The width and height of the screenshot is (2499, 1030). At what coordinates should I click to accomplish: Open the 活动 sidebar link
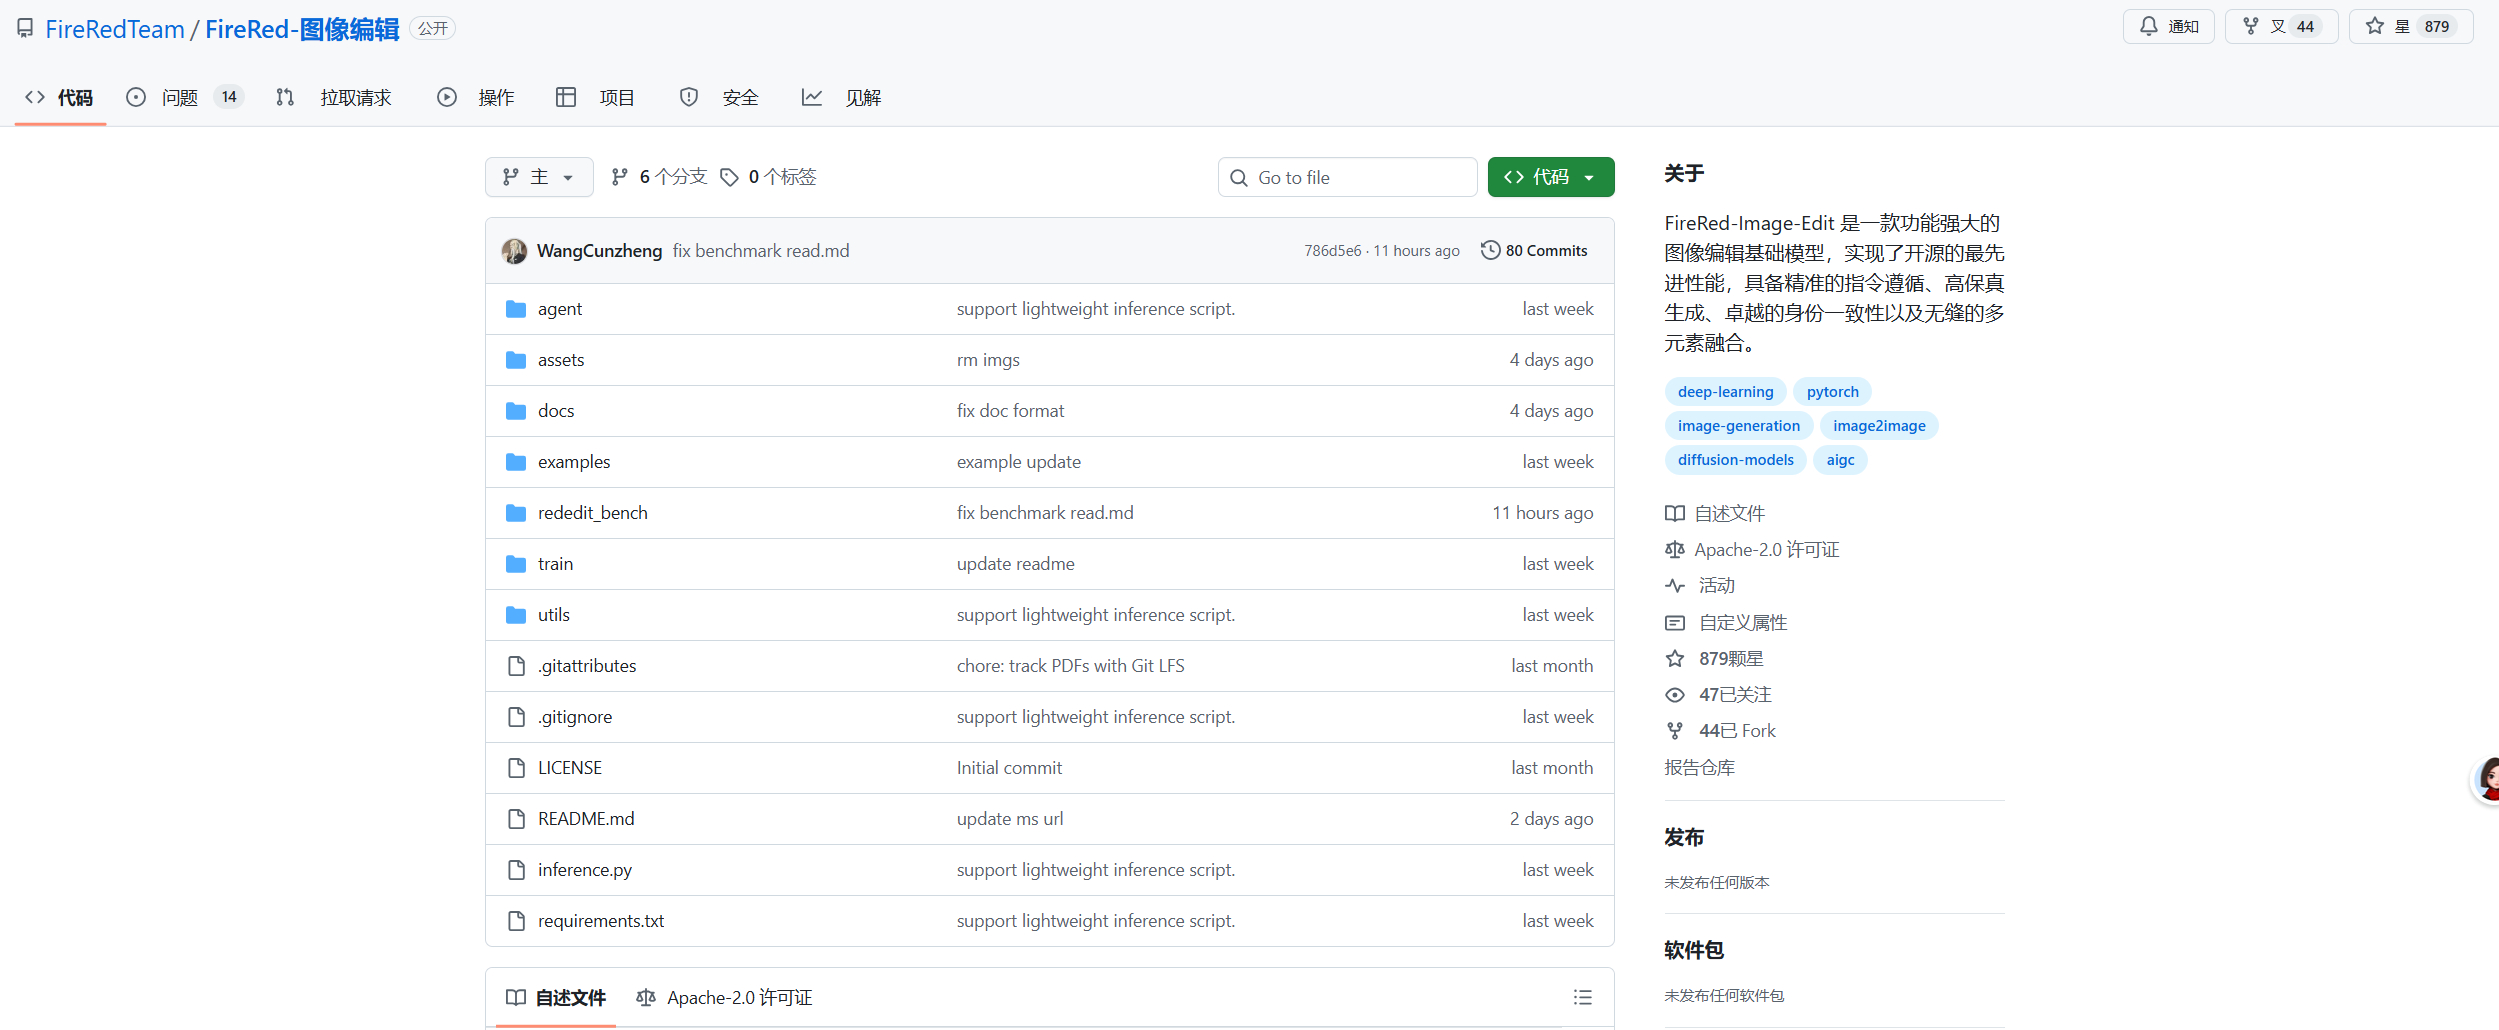1700,586
